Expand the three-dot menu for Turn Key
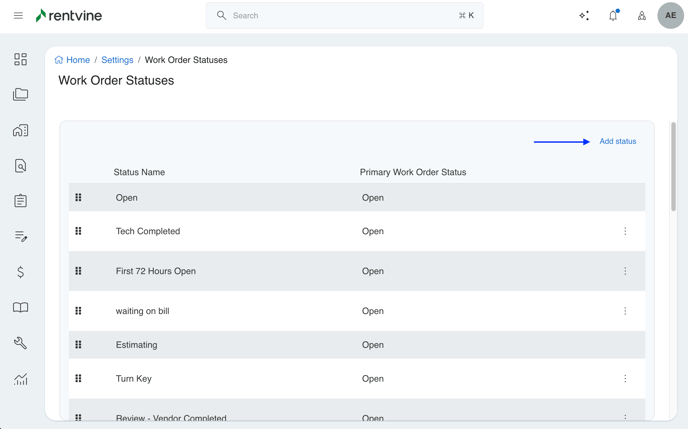Viewport: 688px width, 429px height. (625, 379)
